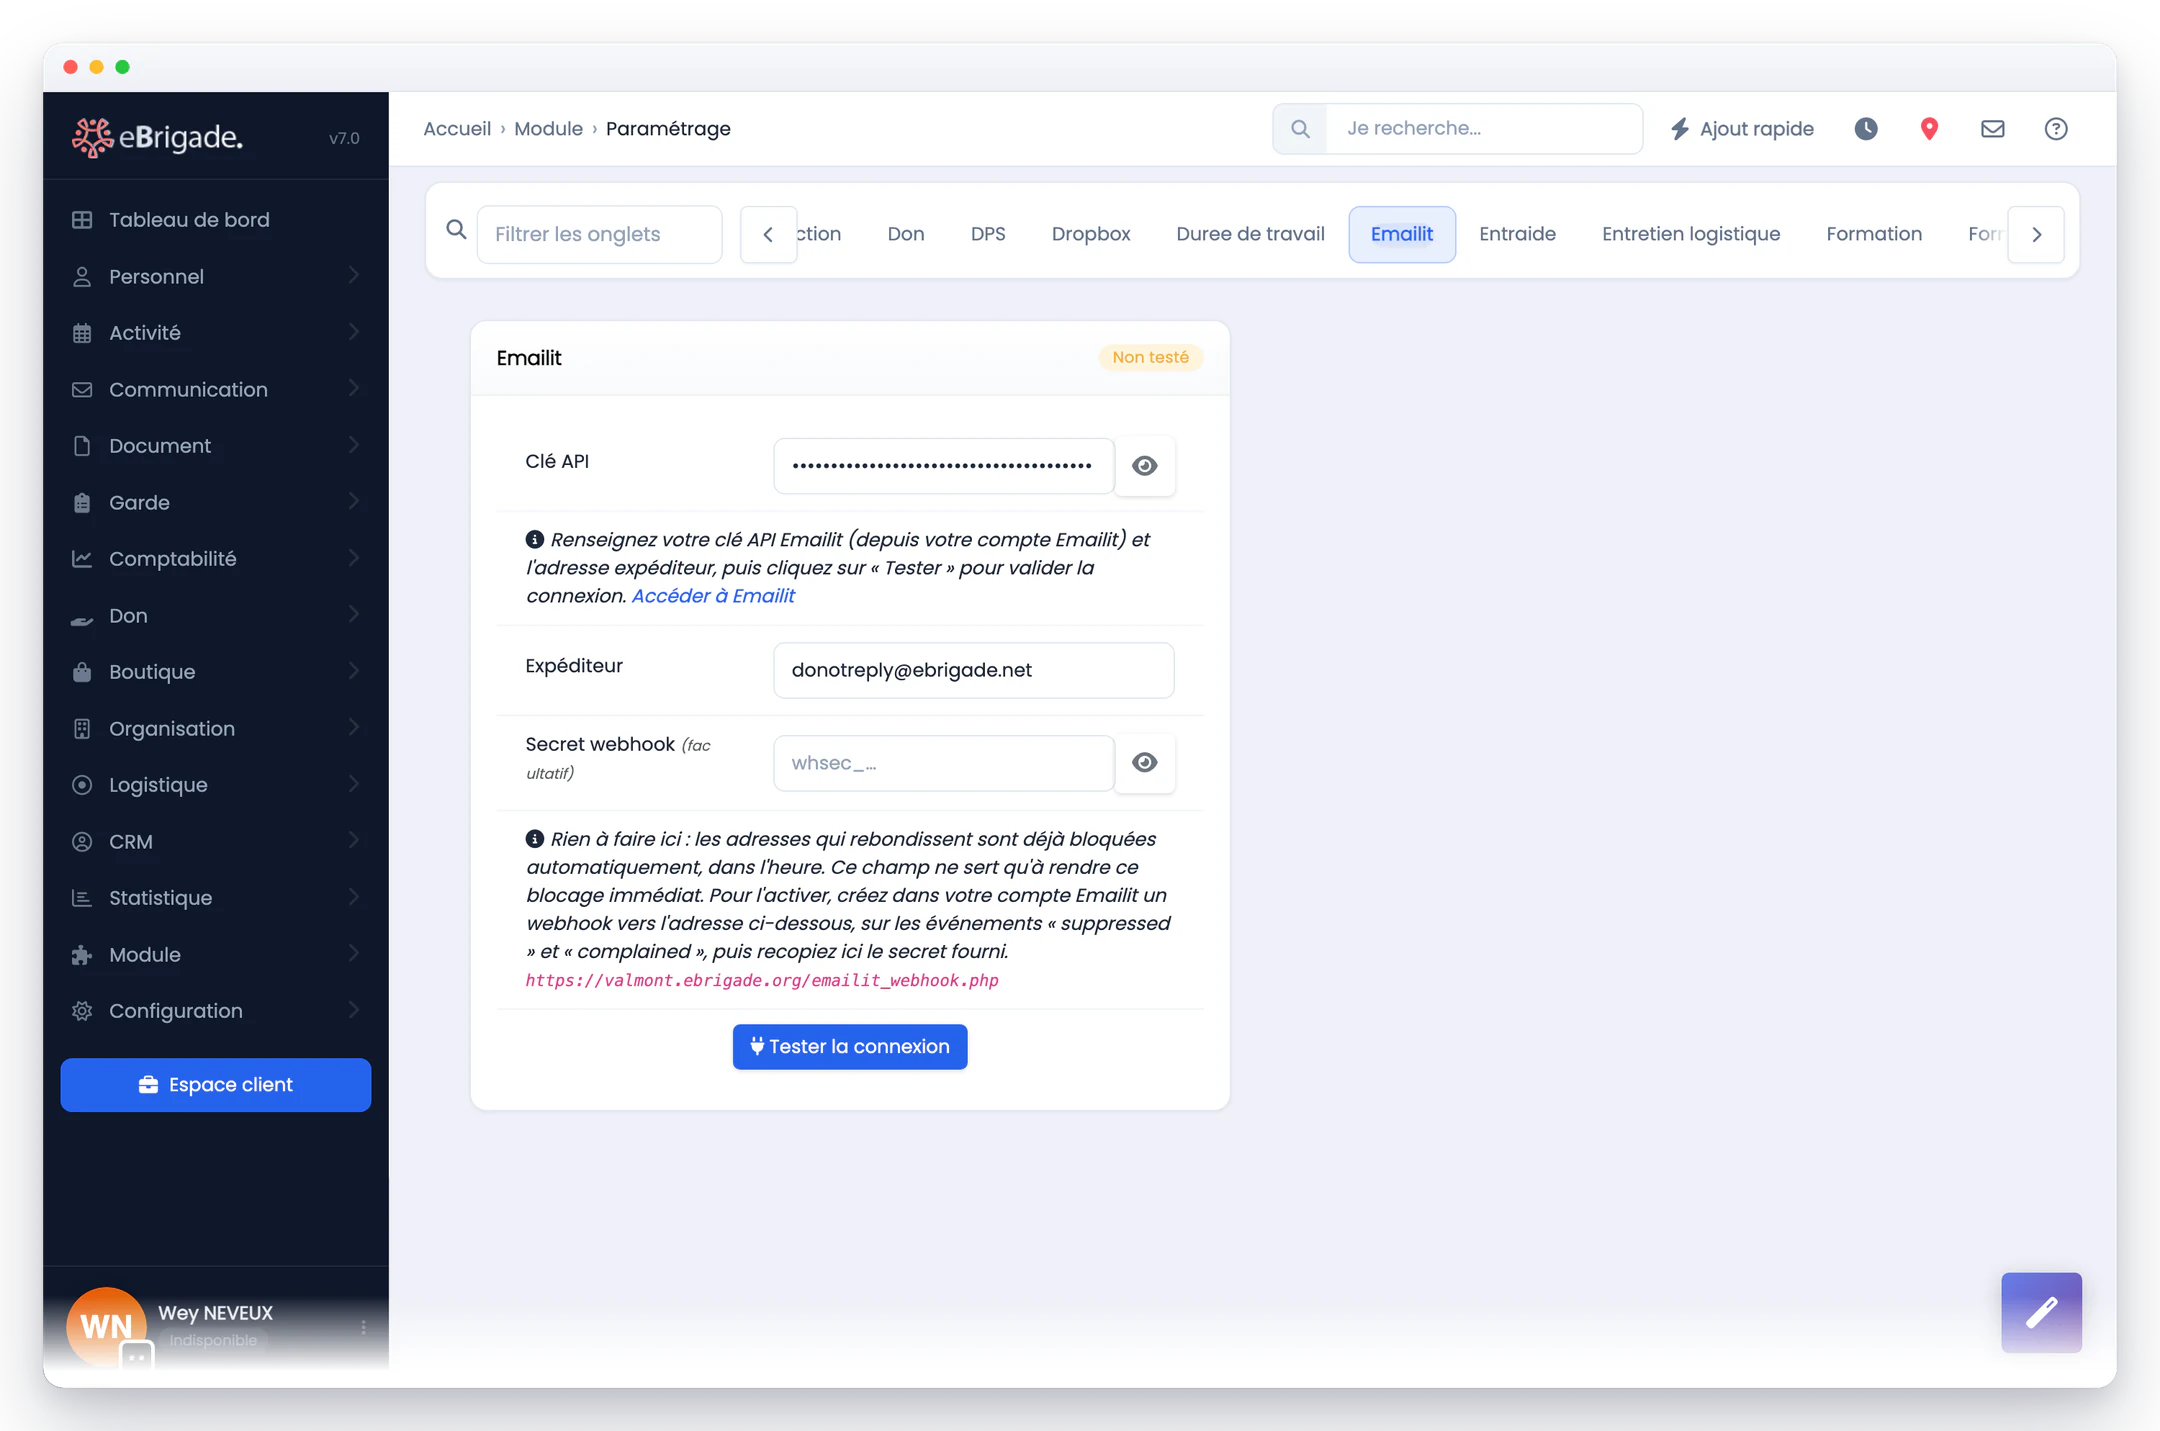
Task: Click the Expéditeur email field
Action: point(973,670)
